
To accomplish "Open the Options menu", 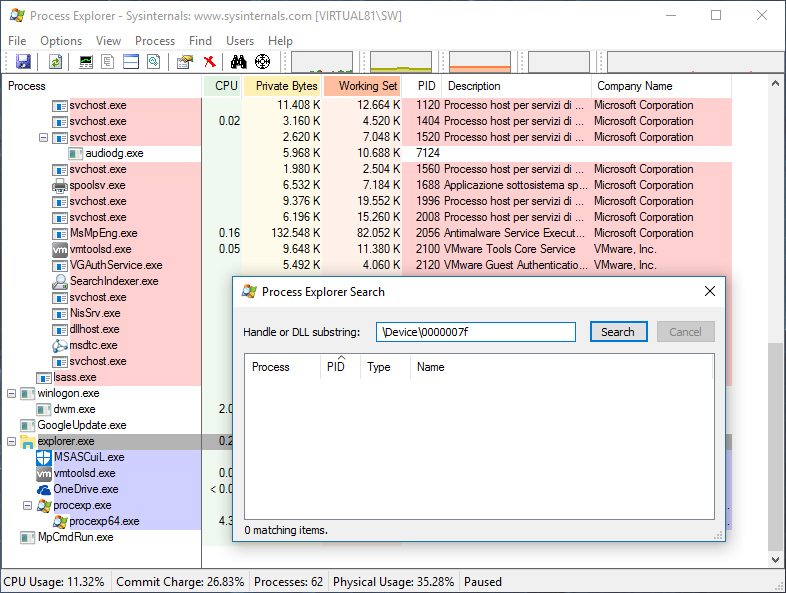I will 61,40.
